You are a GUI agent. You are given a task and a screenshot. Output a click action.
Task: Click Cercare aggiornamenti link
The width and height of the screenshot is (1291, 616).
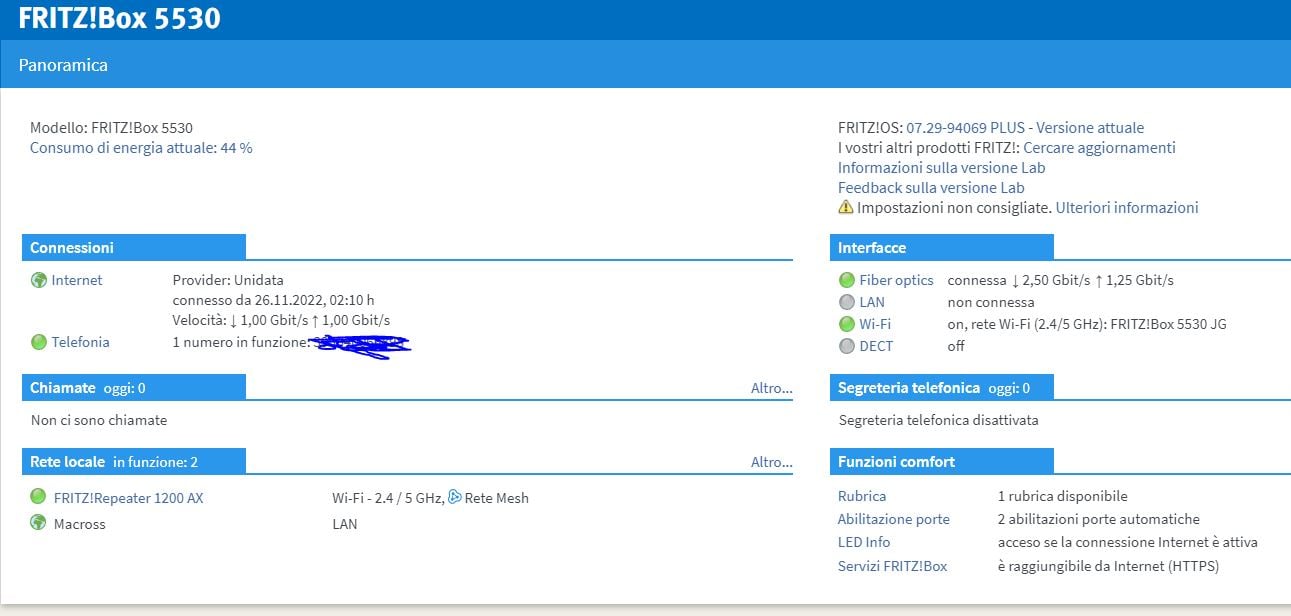(x=1099, y=148)
